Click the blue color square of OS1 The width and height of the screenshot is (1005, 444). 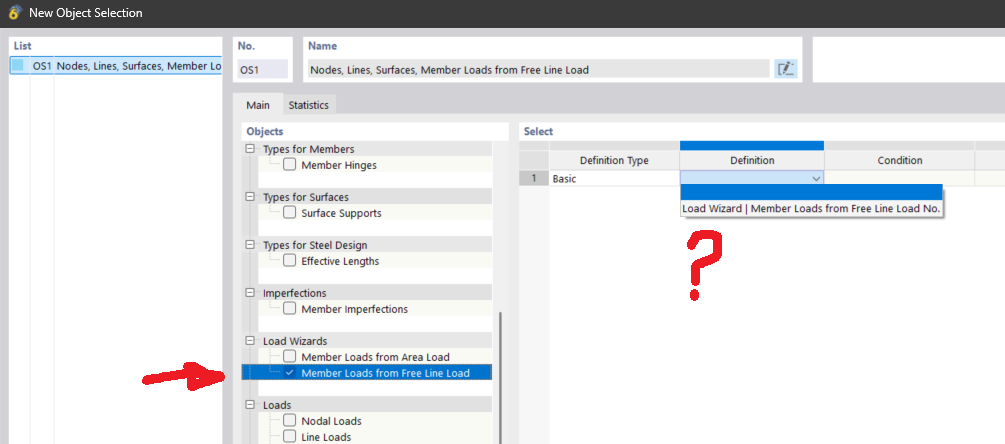[x=18, y=66]
